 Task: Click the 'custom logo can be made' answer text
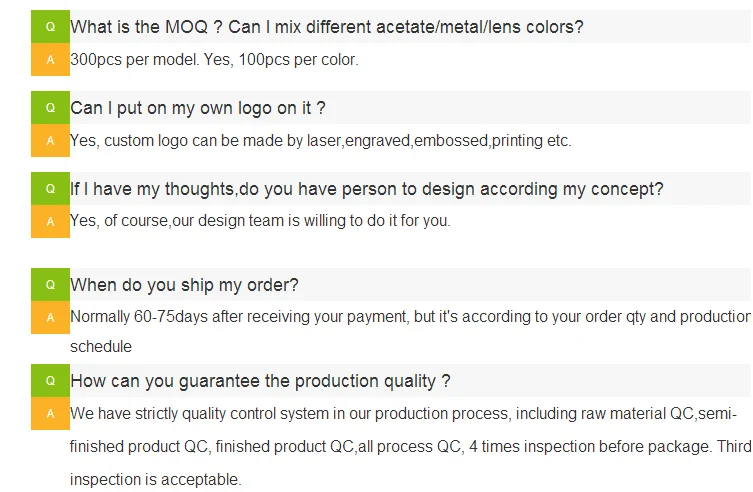[x=320, y=140]
